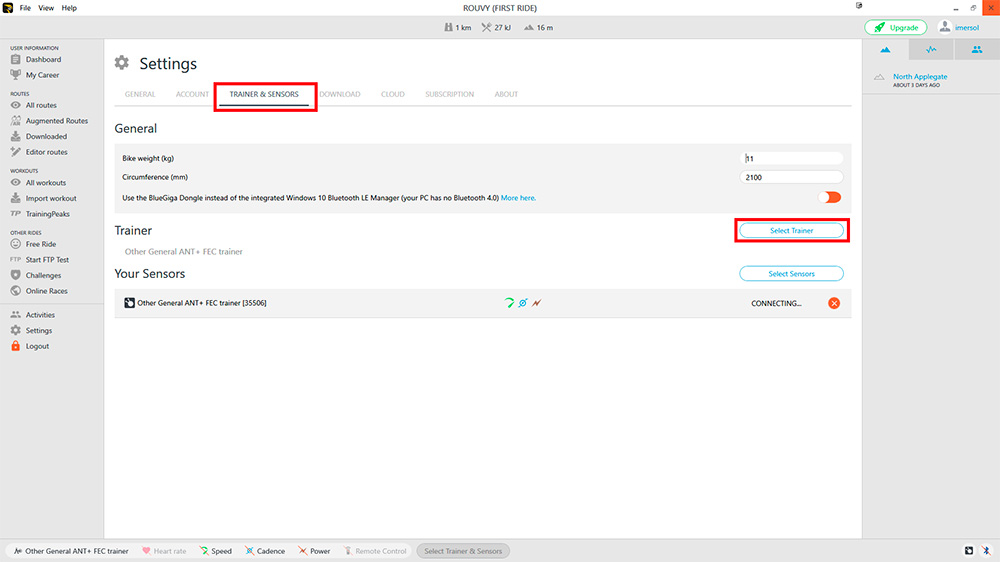Click the green speed icon in sensor row
Viewport: 1000px width, 562px height.
coord(509,303)
